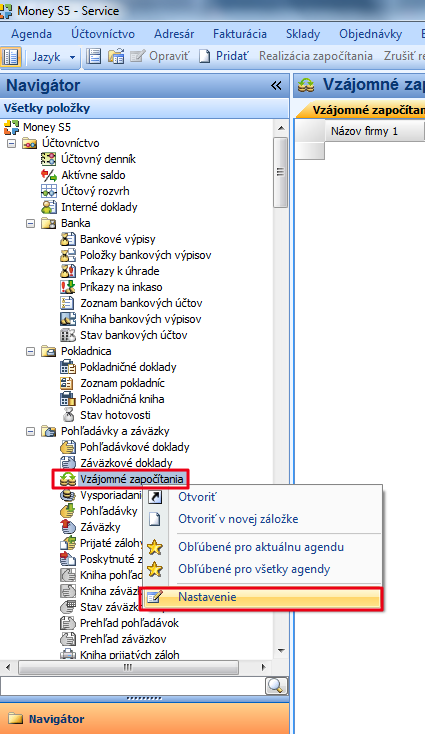425x734 pixels.
Task: Click the Všetky položky header
Action: (x=145, y=109)
